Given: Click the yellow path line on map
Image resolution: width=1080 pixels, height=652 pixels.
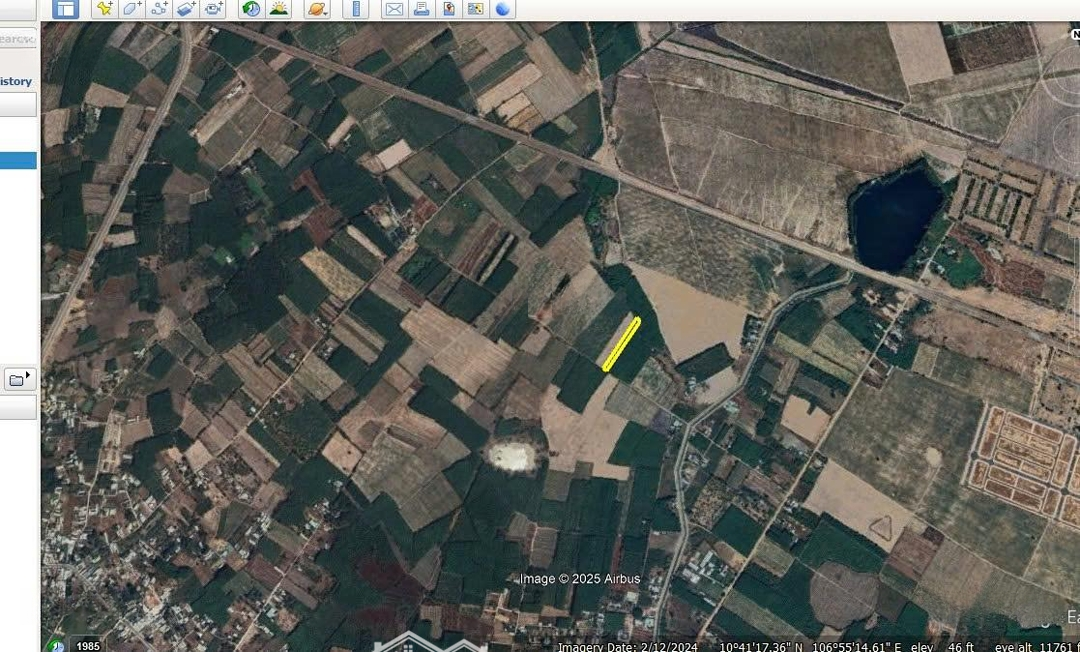Looking at the screenshot, I should [x=621, y=344].
